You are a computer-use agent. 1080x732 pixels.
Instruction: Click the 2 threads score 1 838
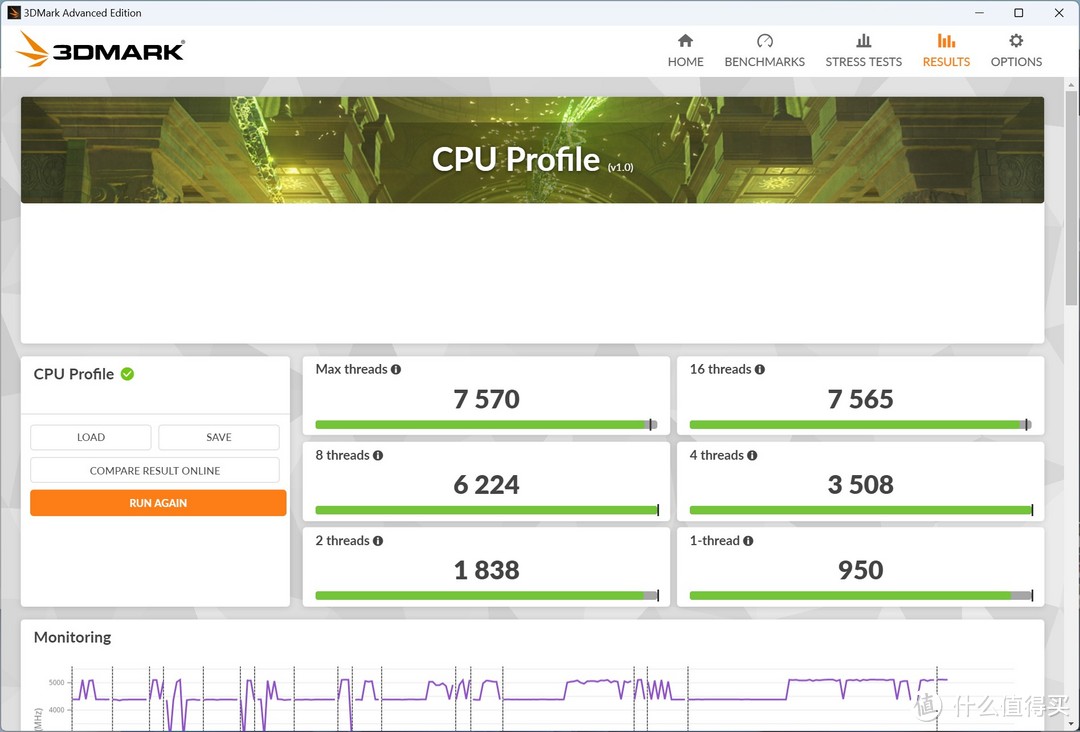click(486, 570)
